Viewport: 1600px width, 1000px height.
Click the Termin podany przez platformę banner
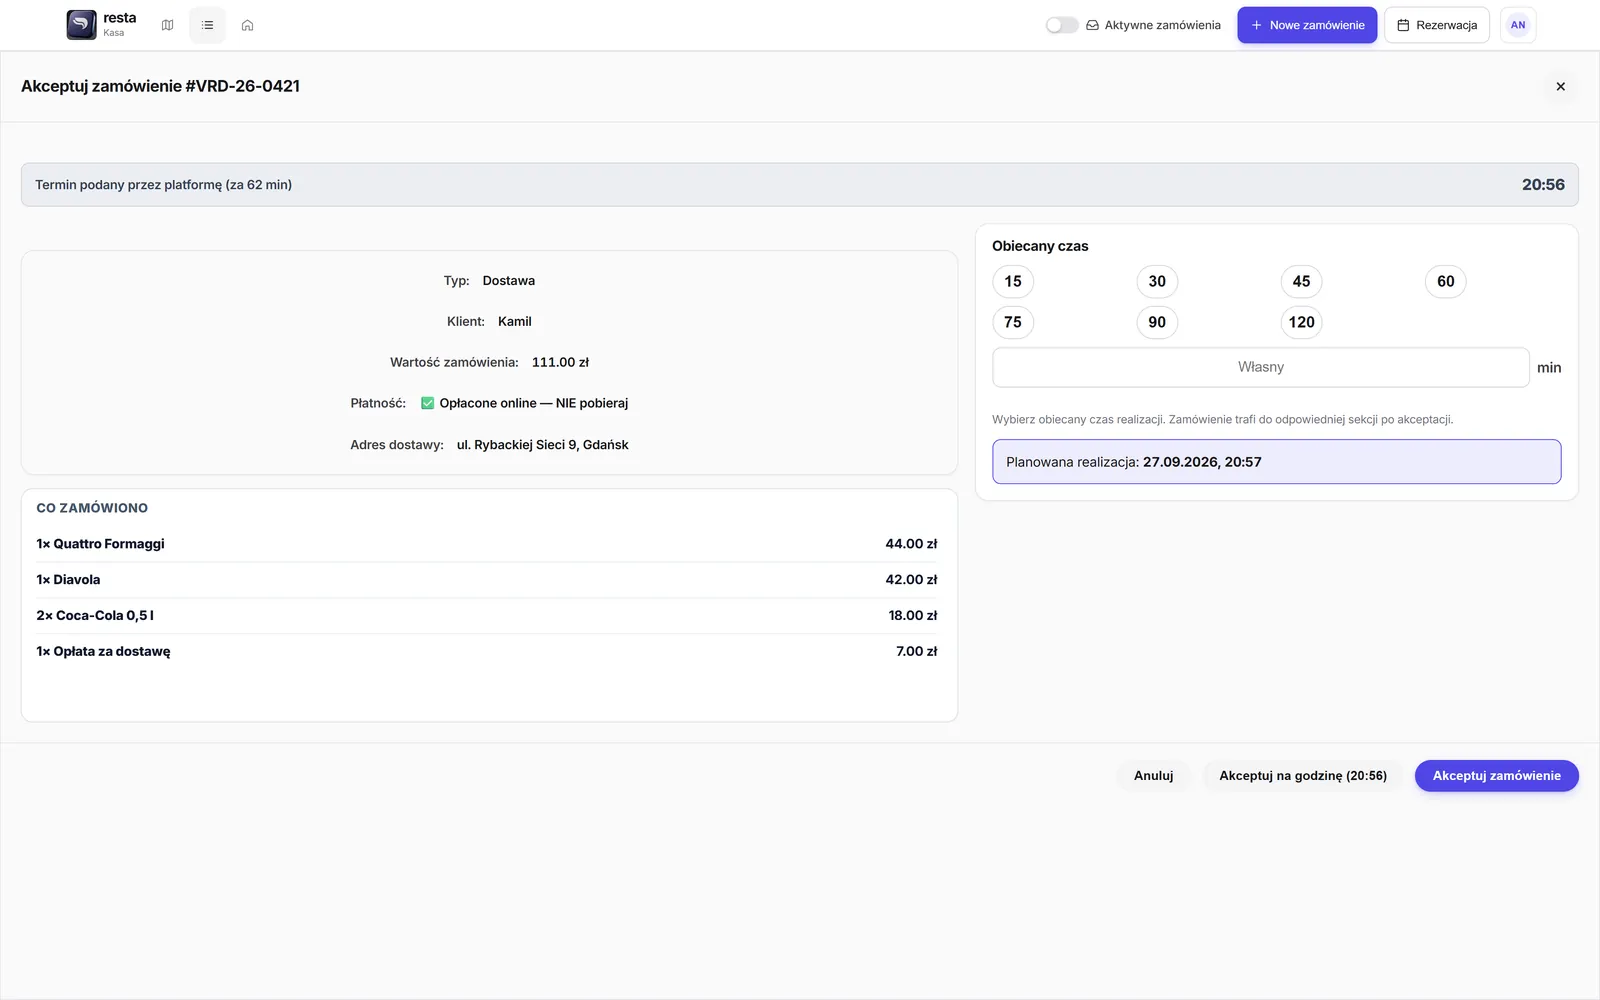799,185
